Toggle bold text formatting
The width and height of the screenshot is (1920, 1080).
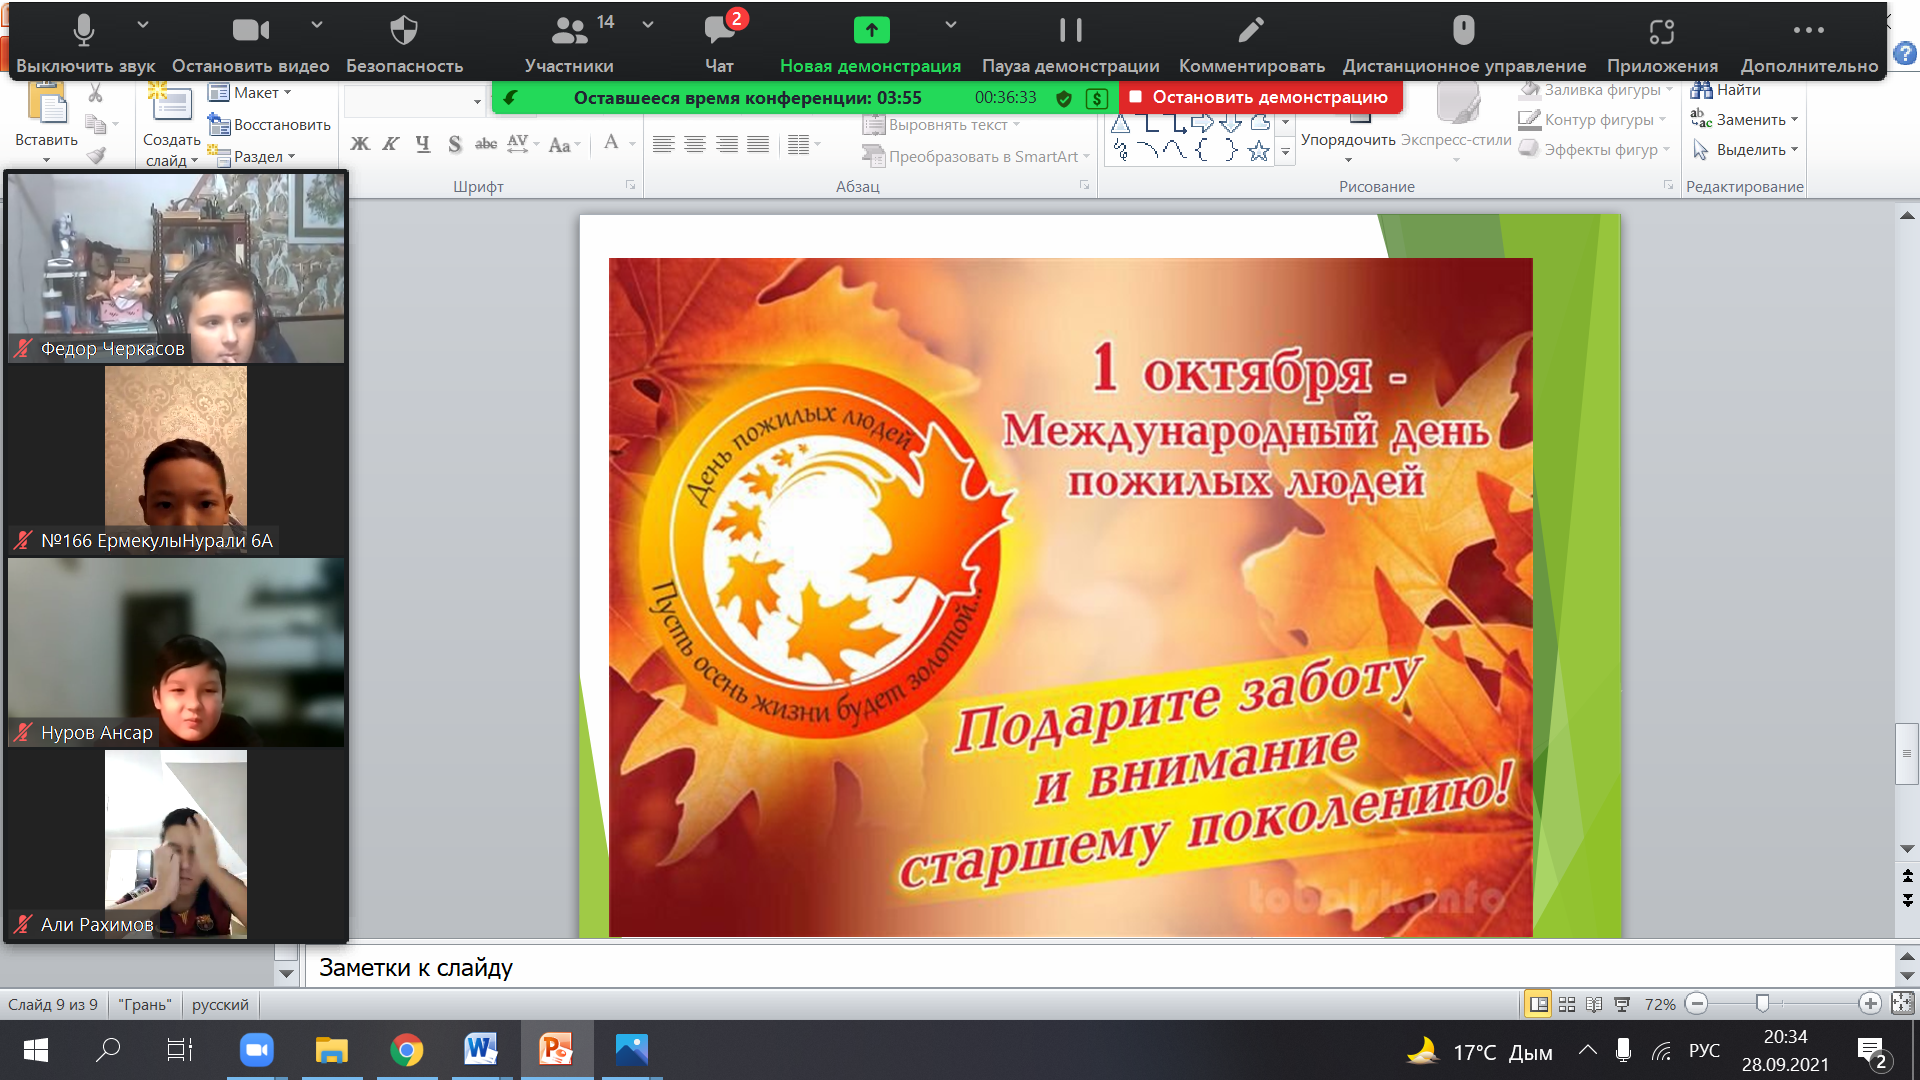(360, 144)
